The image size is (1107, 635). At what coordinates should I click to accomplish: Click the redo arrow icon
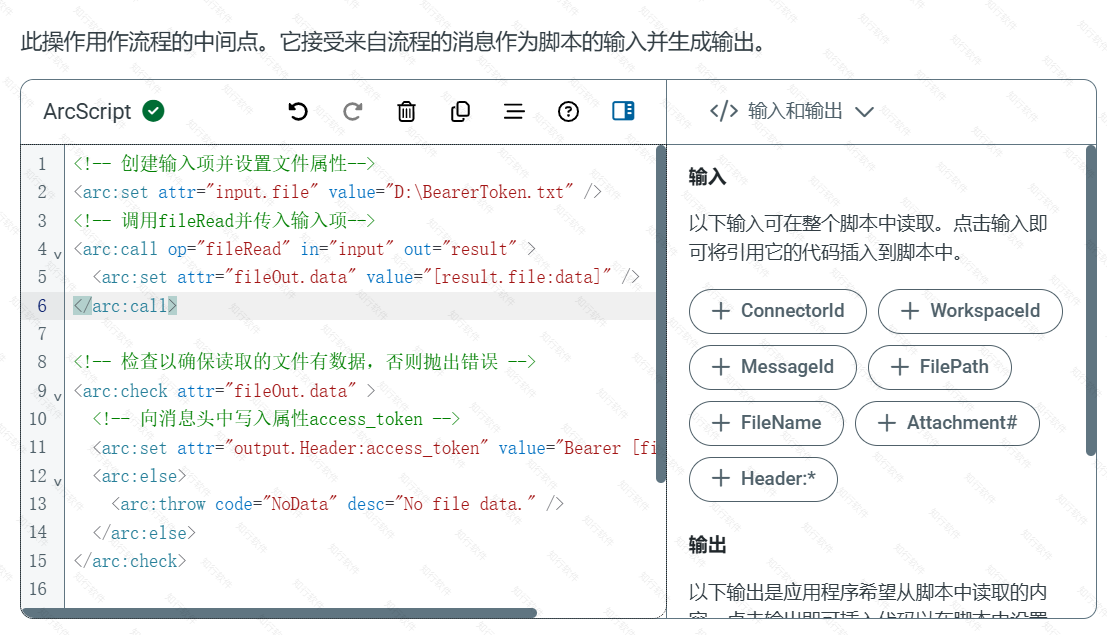(352, 111)
